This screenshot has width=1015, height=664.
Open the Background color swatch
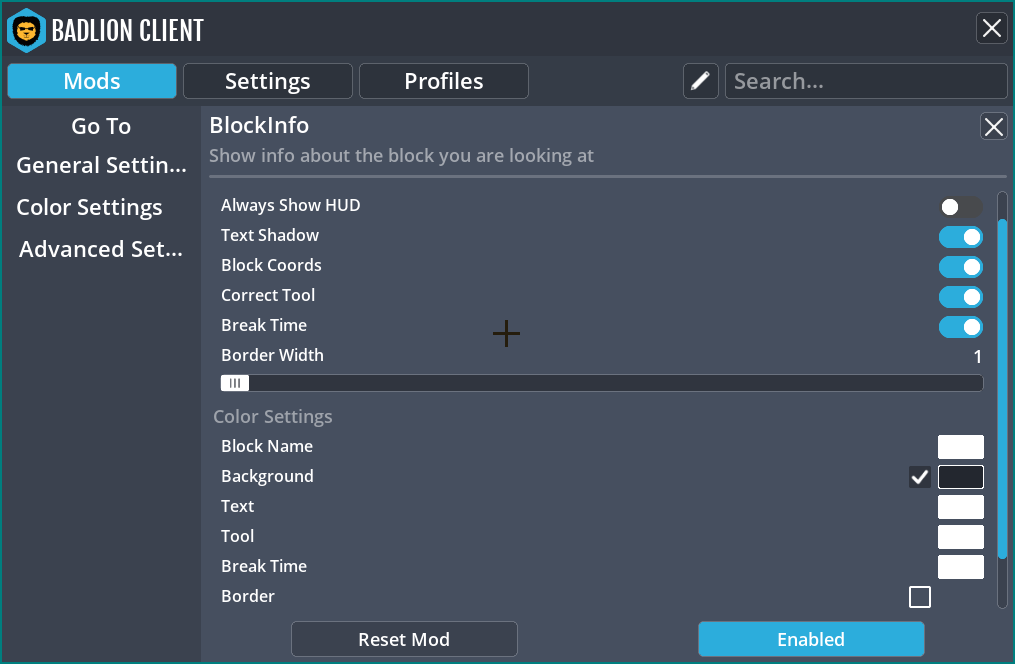click(x=961, y=477)
